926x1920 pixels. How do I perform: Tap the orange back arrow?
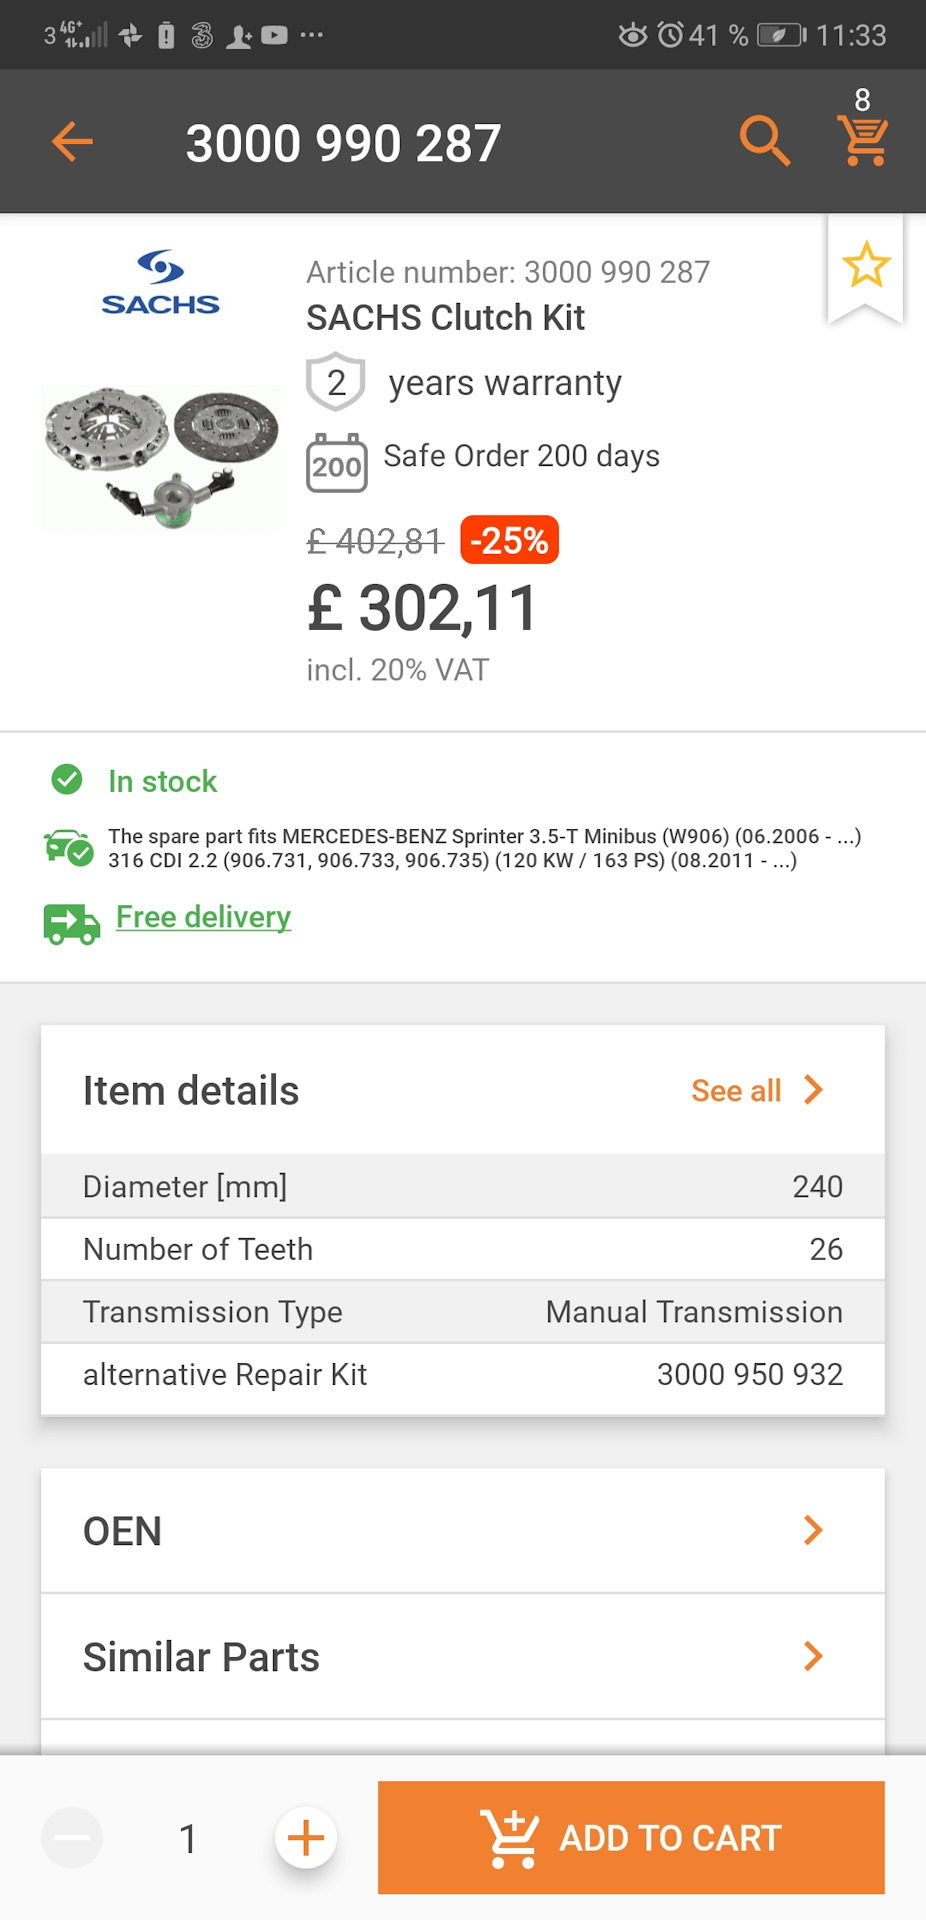click(72, 142)
